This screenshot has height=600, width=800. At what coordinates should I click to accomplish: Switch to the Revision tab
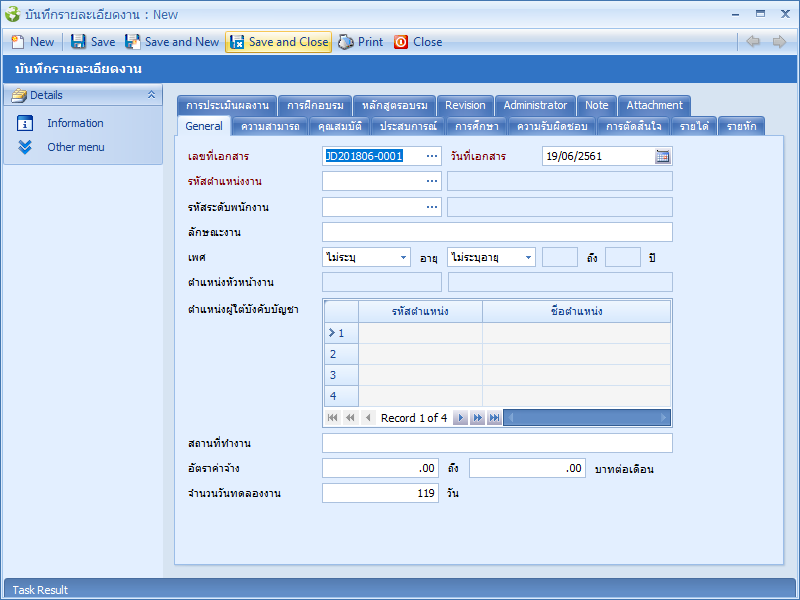465,106
